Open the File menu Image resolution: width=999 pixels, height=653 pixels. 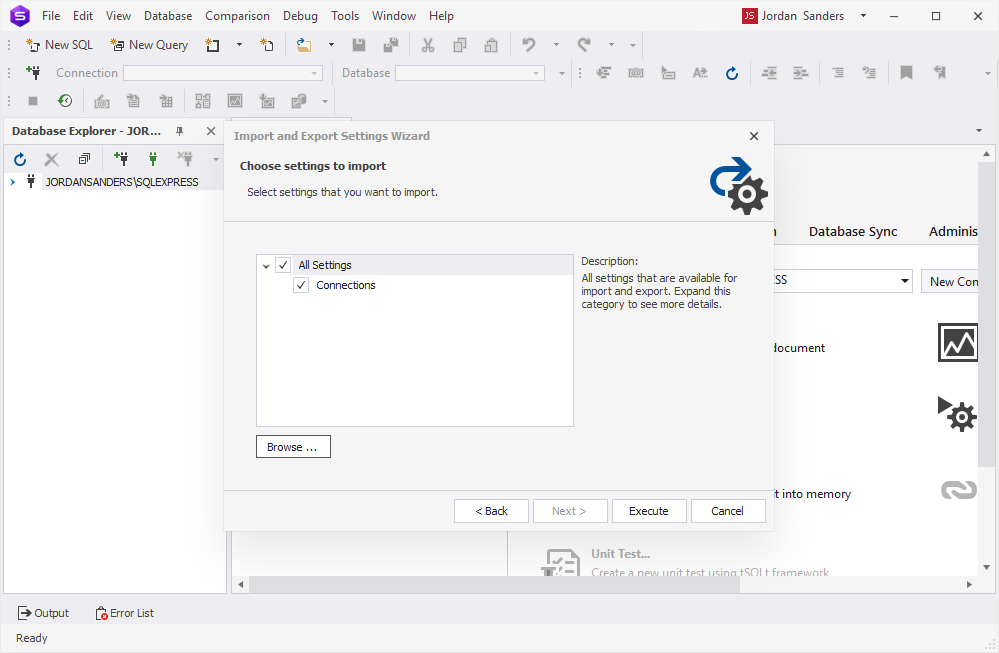51,16
